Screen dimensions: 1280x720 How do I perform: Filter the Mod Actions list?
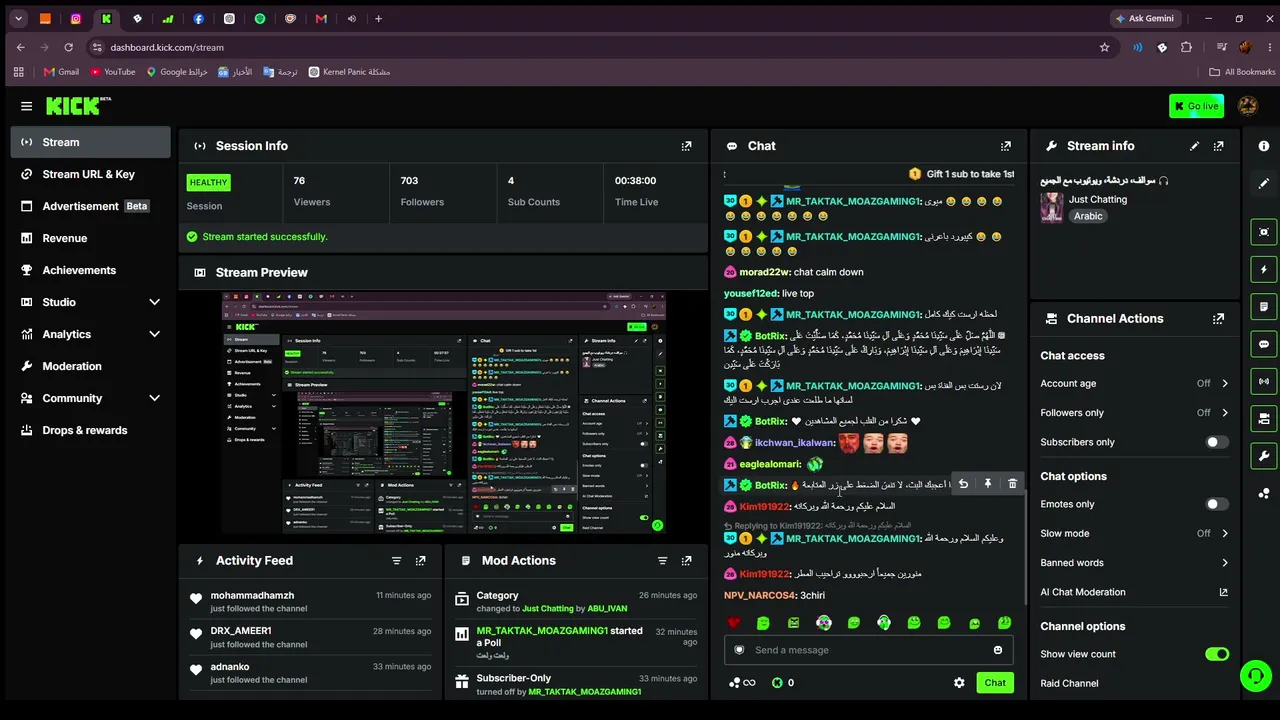click(x=662, y=561)
